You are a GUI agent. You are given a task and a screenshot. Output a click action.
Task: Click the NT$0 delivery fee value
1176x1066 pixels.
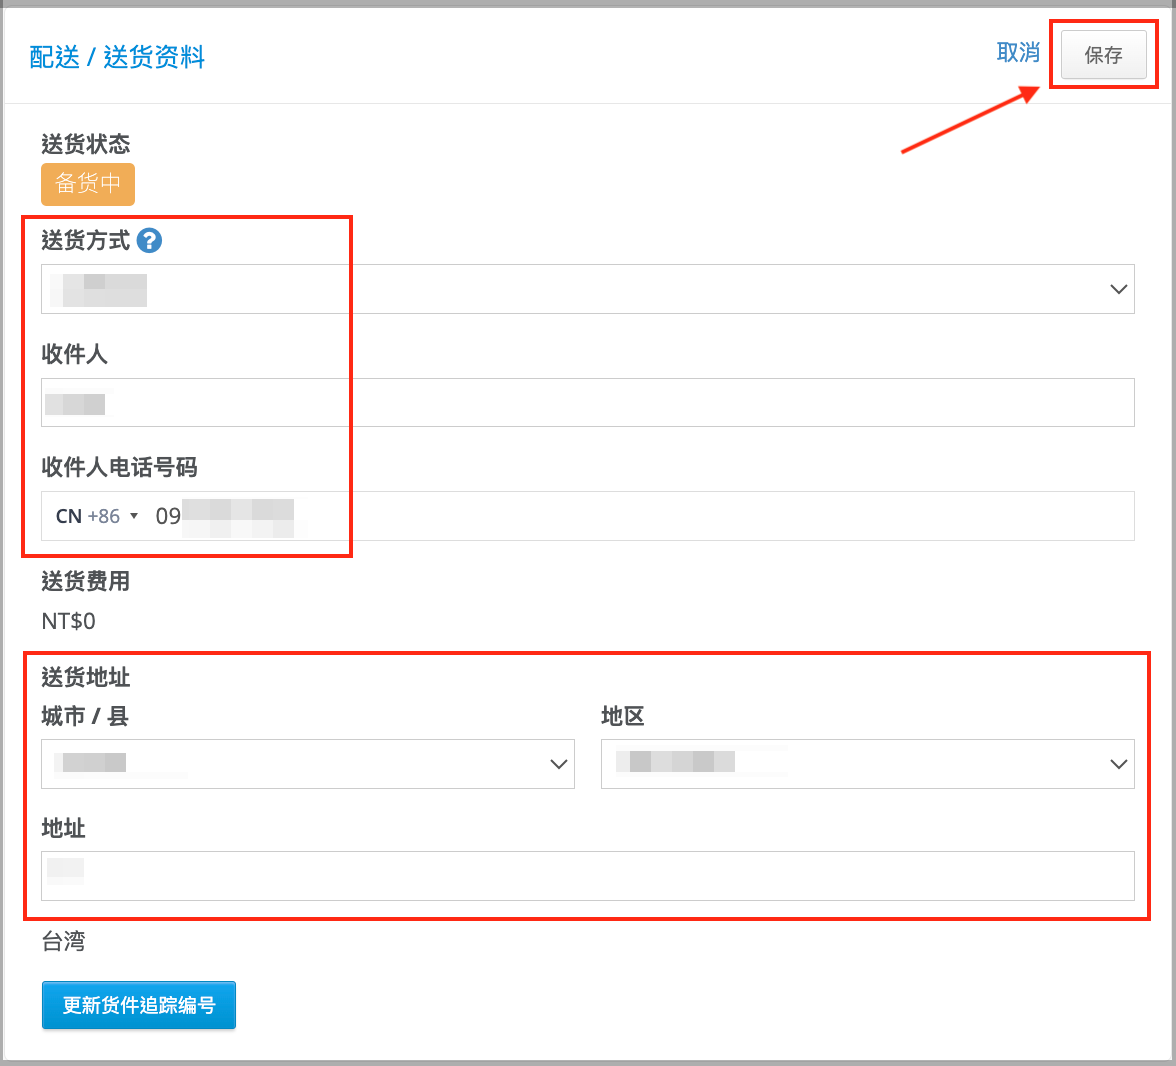click(68, 621)
